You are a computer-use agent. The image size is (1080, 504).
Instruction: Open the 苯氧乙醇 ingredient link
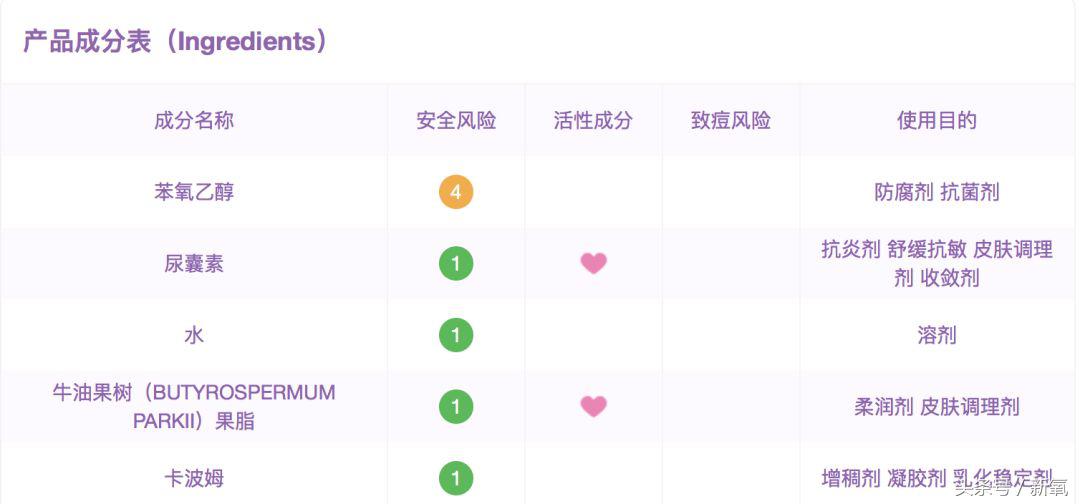pos(194,192)
